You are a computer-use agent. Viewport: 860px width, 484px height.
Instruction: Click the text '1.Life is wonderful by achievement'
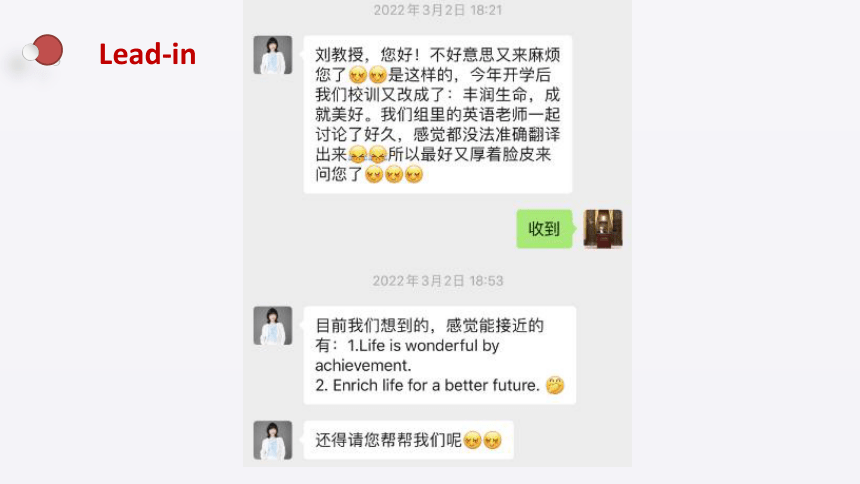pyautogui.click(x=407, y=356)
